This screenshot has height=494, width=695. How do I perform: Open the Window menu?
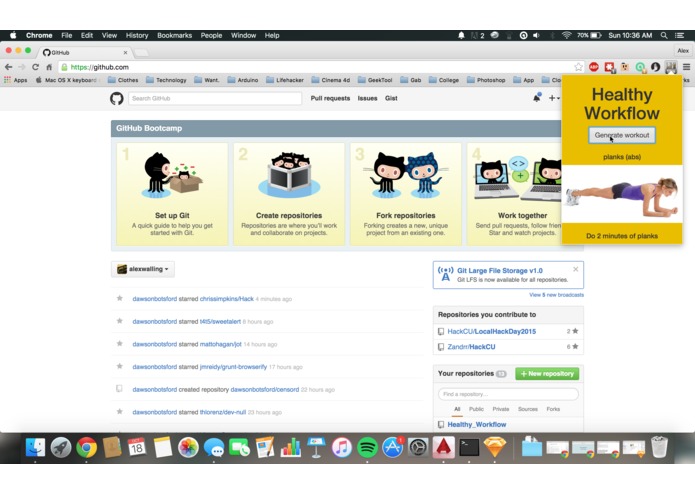pos(243,35)
